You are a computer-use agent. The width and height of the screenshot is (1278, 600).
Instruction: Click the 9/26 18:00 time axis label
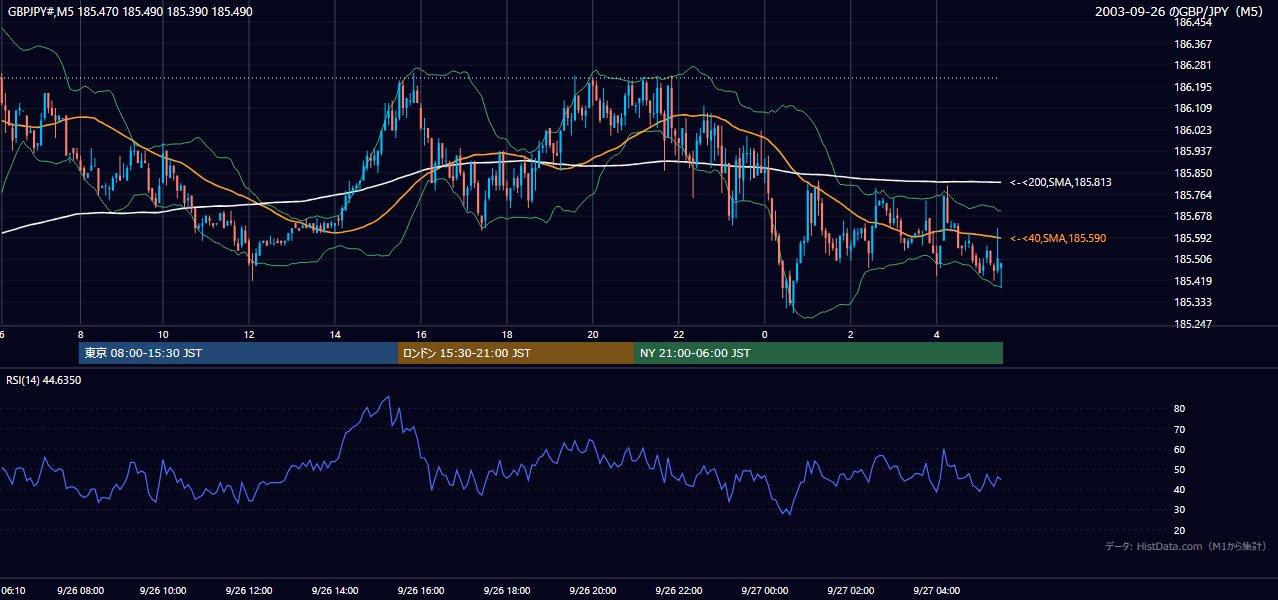tap(508, 591)
